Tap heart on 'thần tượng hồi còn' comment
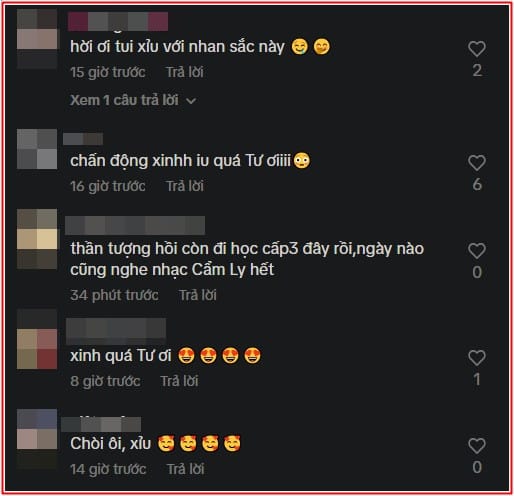Viewport: 514px width, 496px height. click(477, 251)
